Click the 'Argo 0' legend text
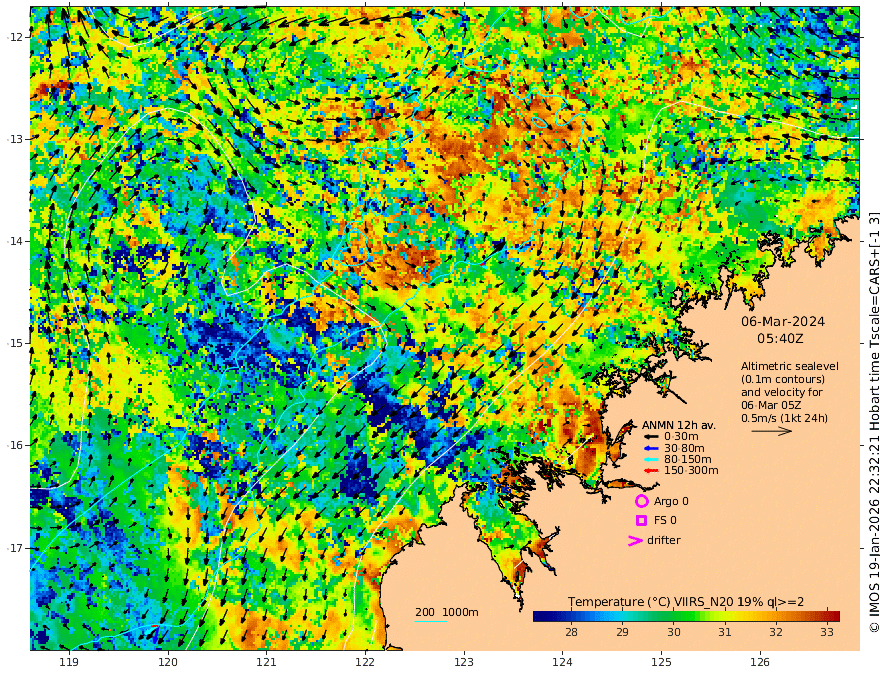 (x=671, y=501)
